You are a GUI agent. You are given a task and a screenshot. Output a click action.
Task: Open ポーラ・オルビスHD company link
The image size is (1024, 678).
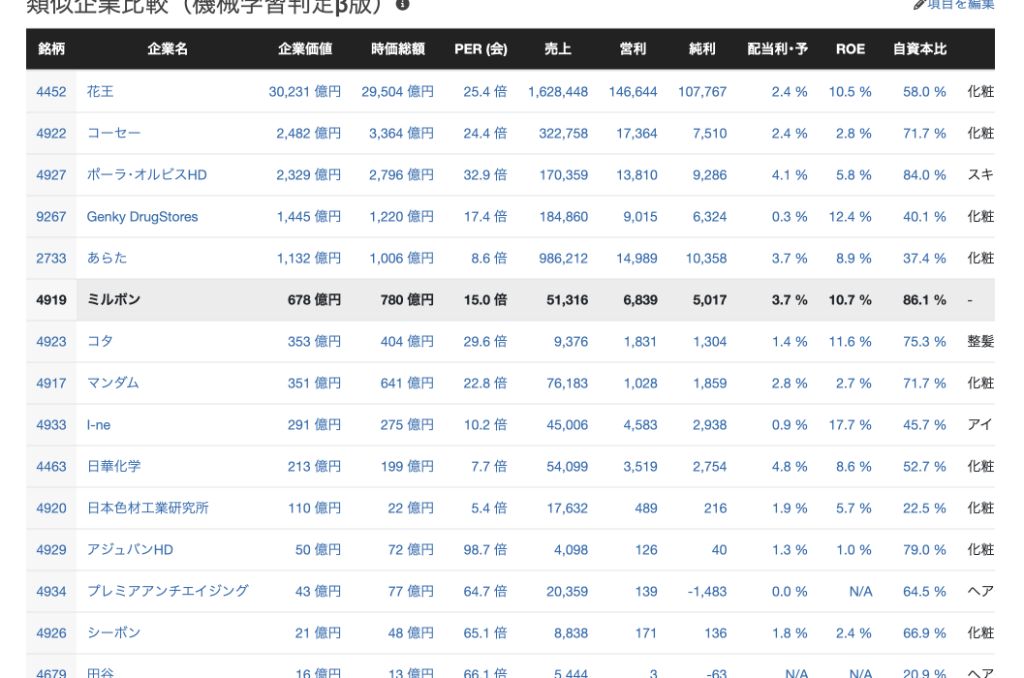[147, 175]
